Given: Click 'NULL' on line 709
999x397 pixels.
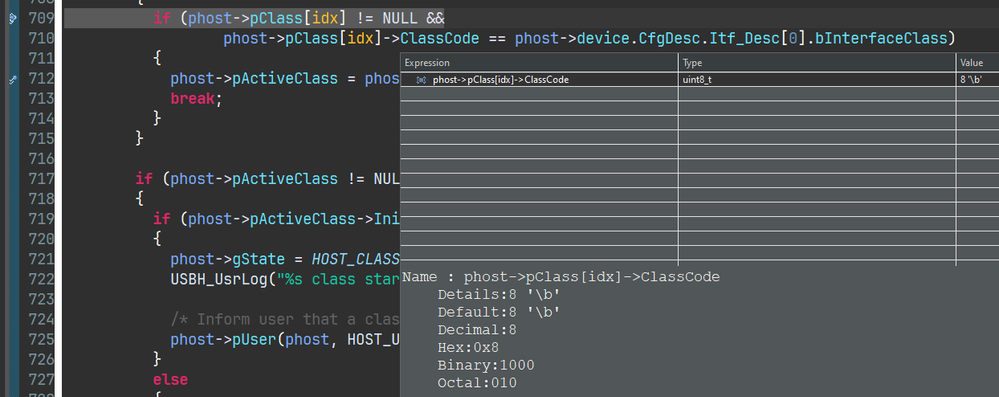Looking at the screenshot, I should point(399,18).
